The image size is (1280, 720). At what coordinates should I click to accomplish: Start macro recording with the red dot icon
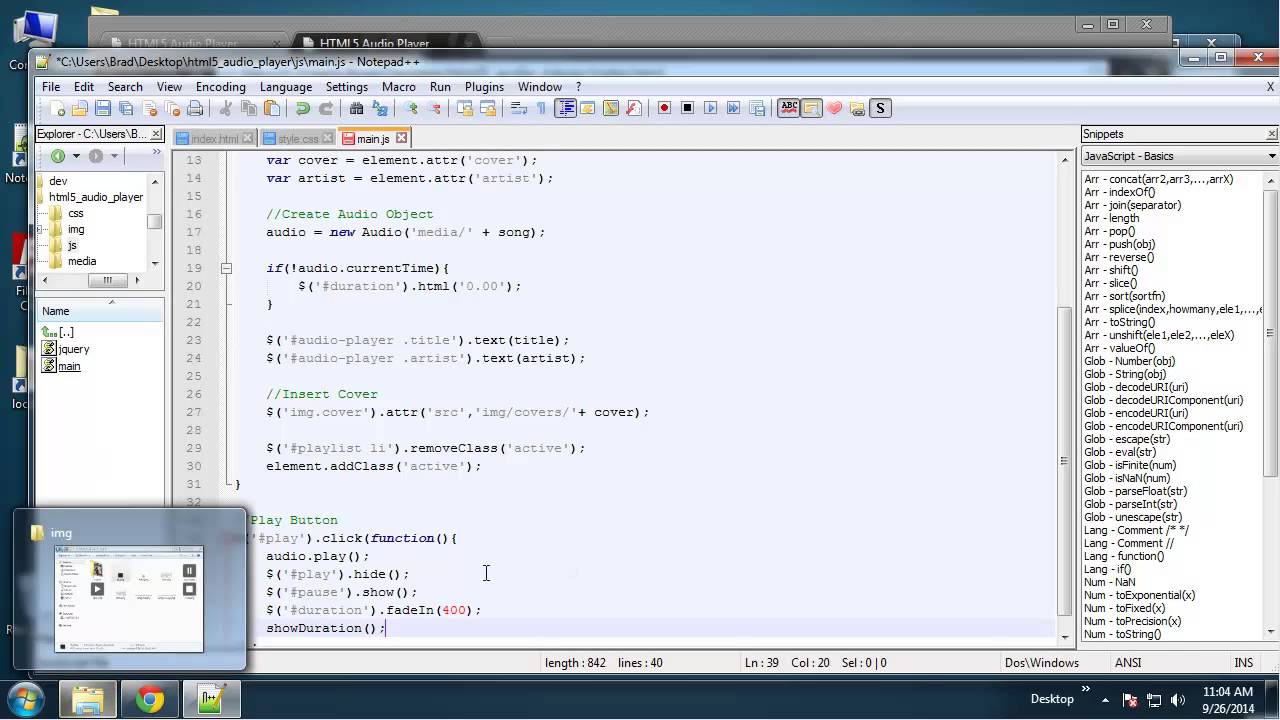point(664,108)
